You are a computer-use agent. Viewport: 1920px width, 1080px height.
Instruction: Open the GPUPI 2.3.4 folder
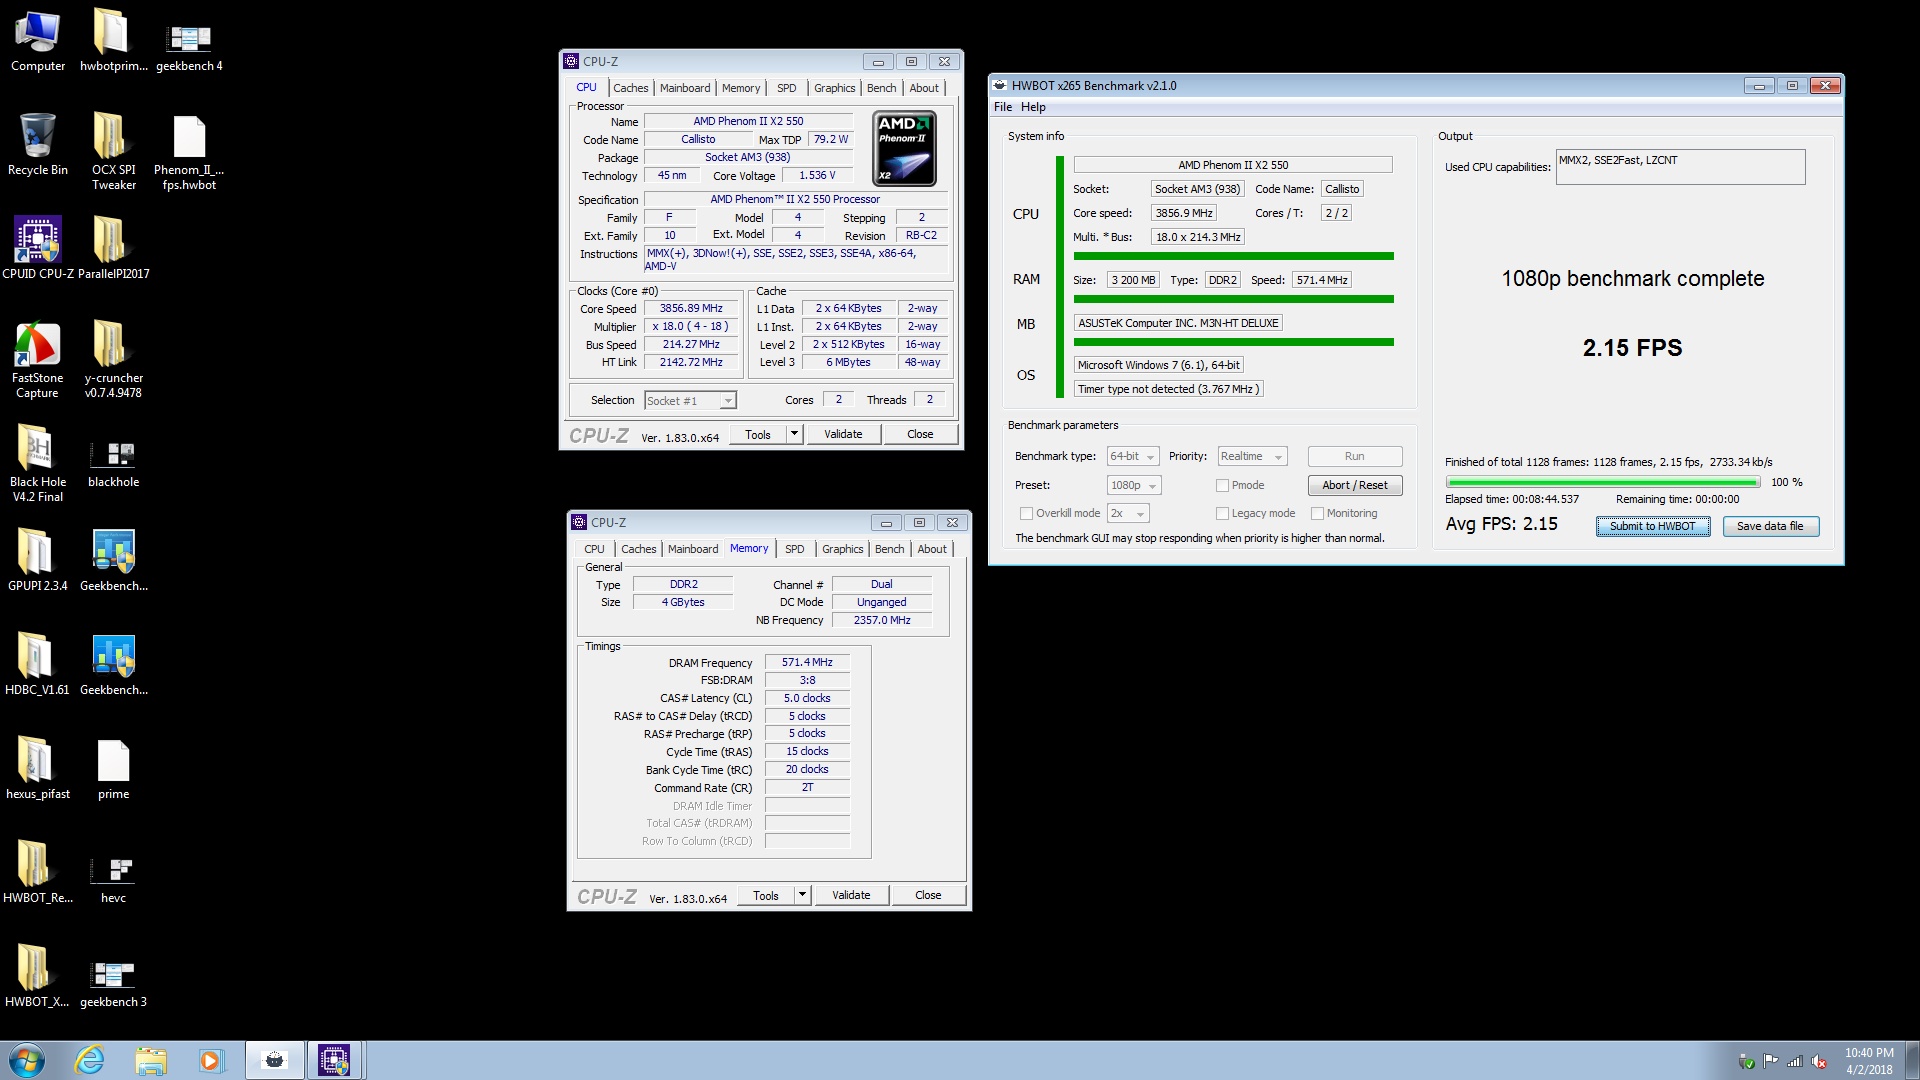(38, 561)
